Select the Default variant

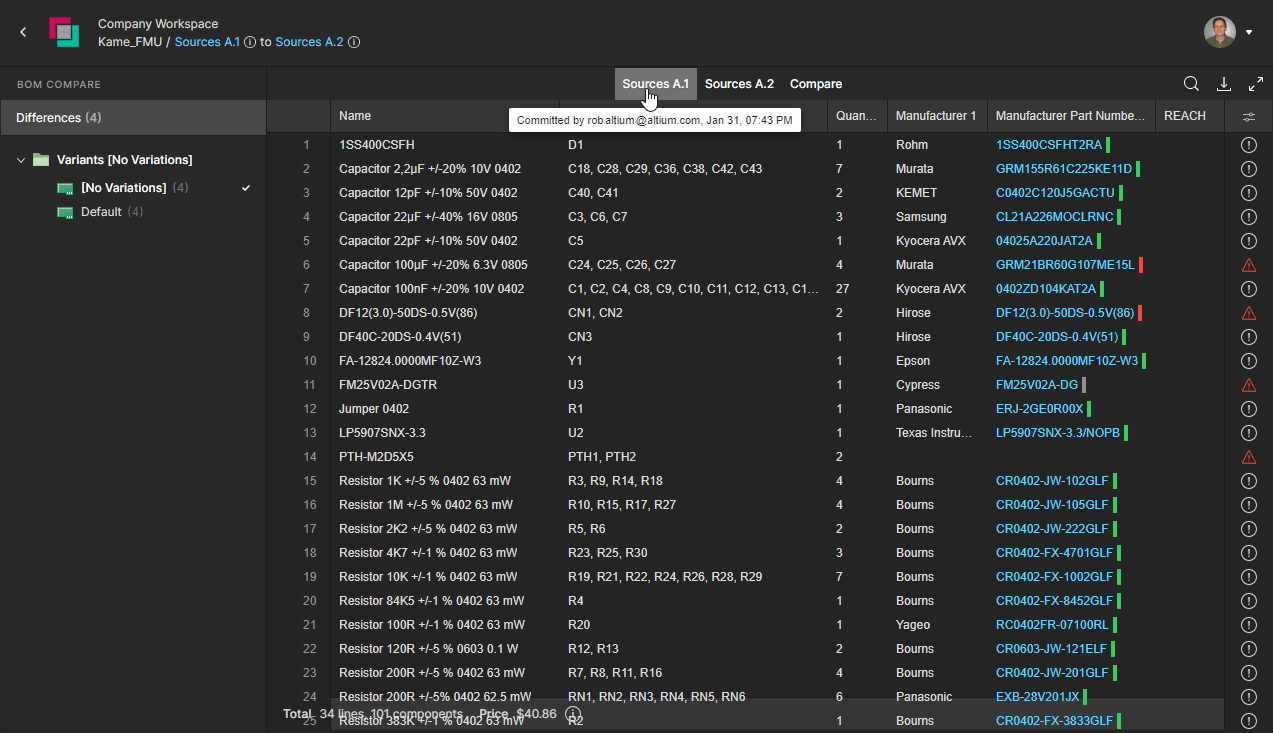(101, 212)
